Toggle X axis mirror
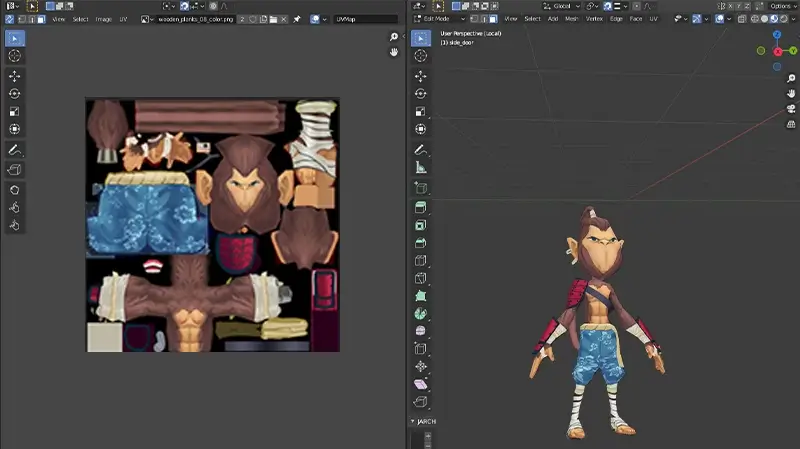800x449 pixels. [730, 6]
